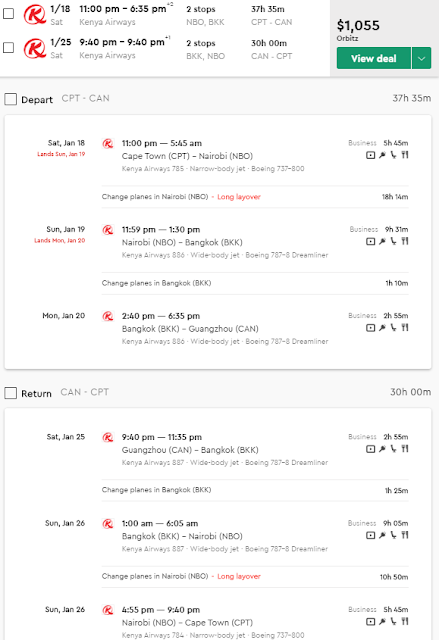Click Kenya Airways logo beside Nairobi–Bangkok segment
This screenshot has height=640, width=439.
click(x=108, y=230)
